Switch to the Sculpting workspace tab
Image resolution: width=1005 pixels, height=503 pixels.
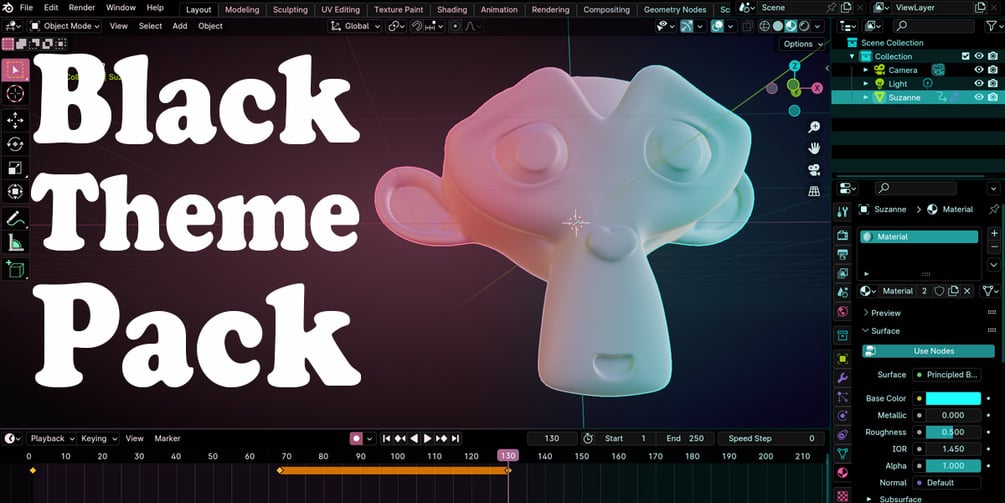point(290,10)
